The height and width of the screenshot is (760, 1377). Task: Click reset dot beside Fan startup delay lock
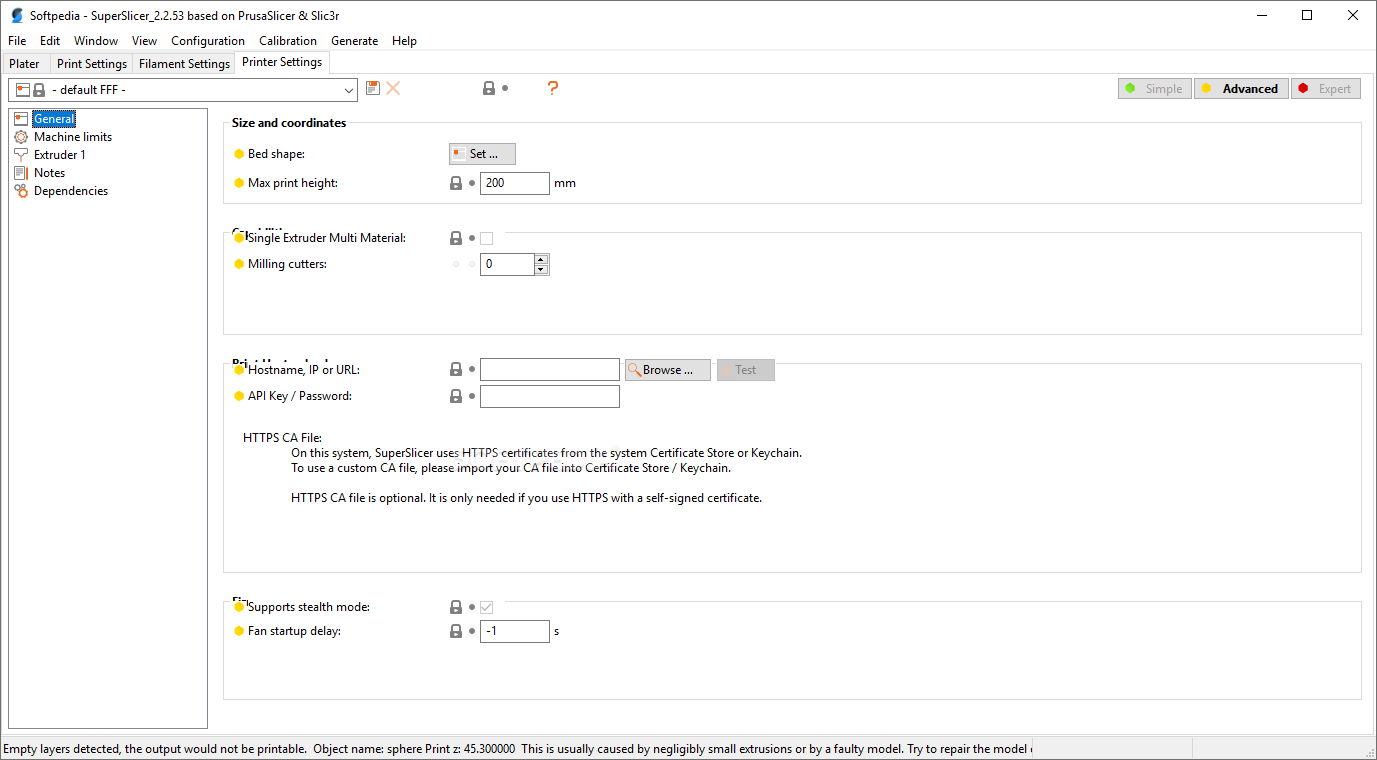tap(472, 631)
